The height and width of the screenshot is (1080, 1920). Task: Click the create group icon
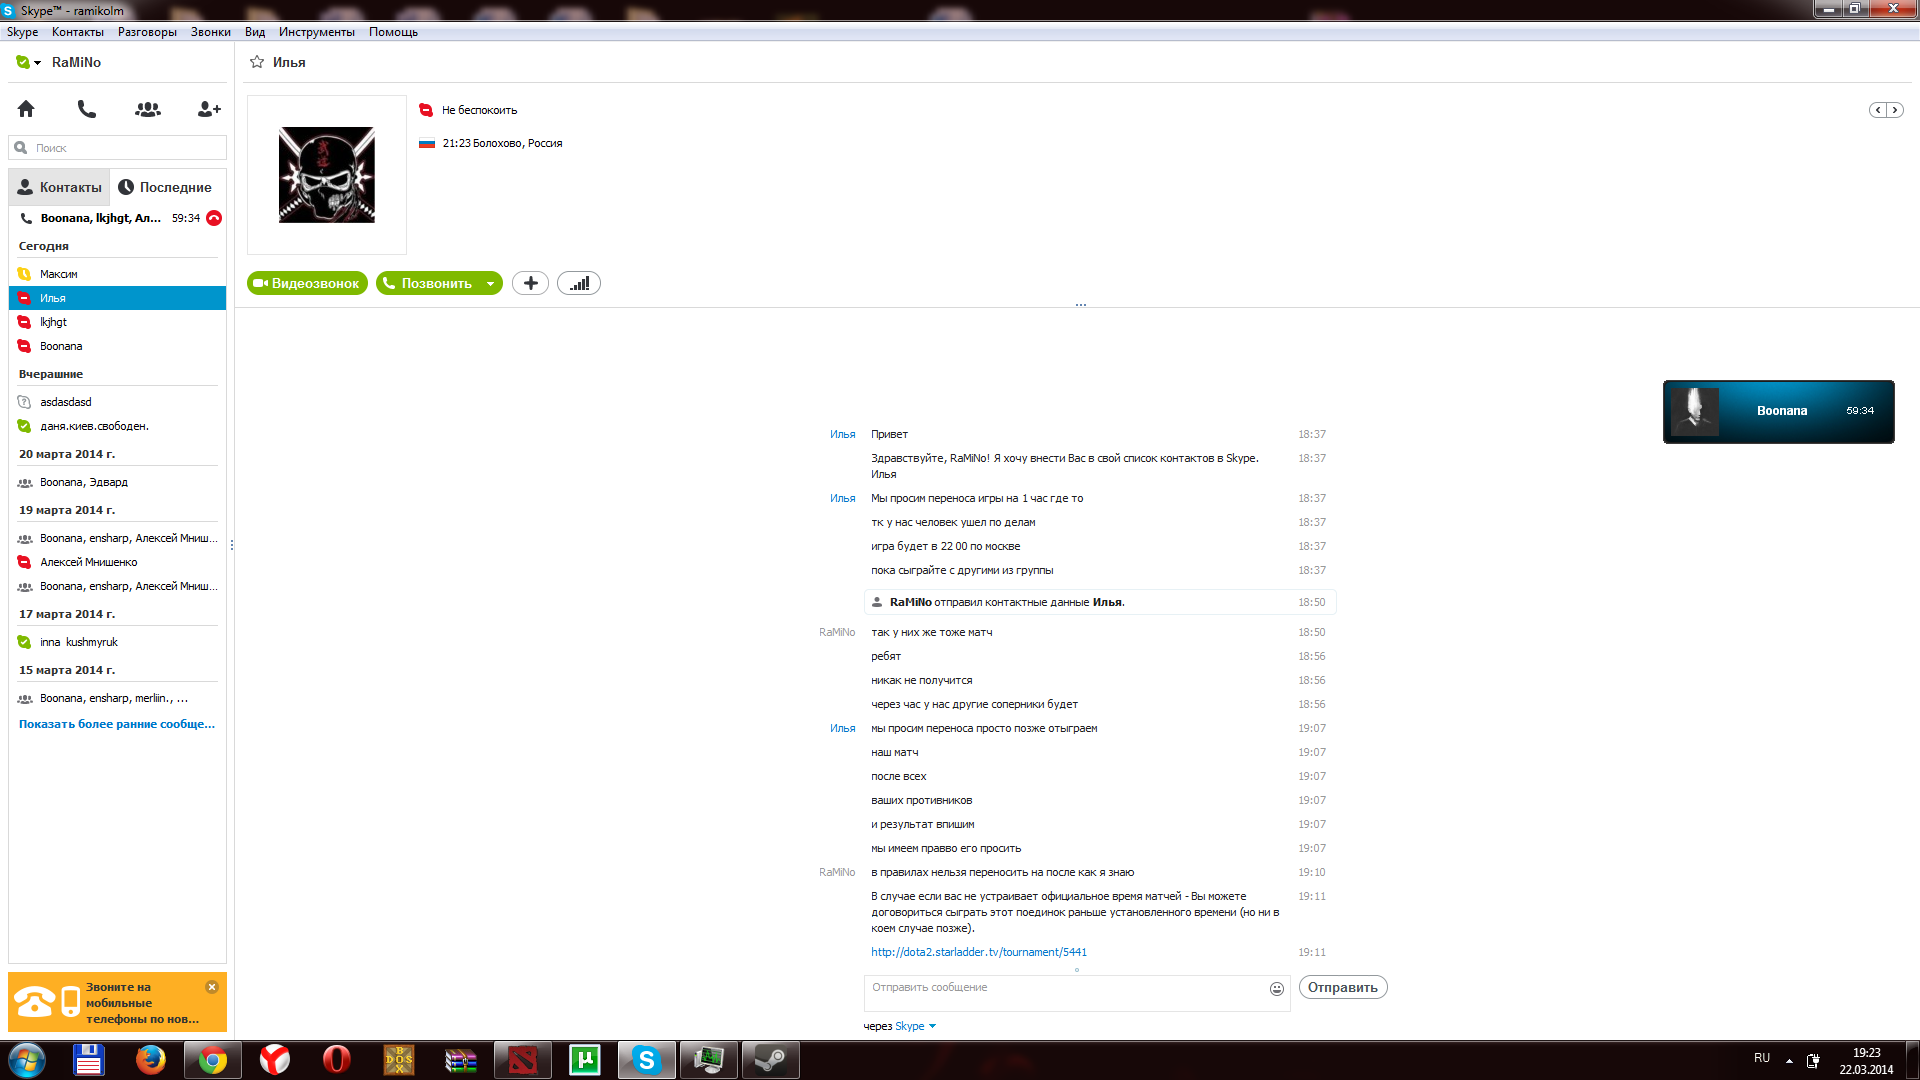click(148, 109)
